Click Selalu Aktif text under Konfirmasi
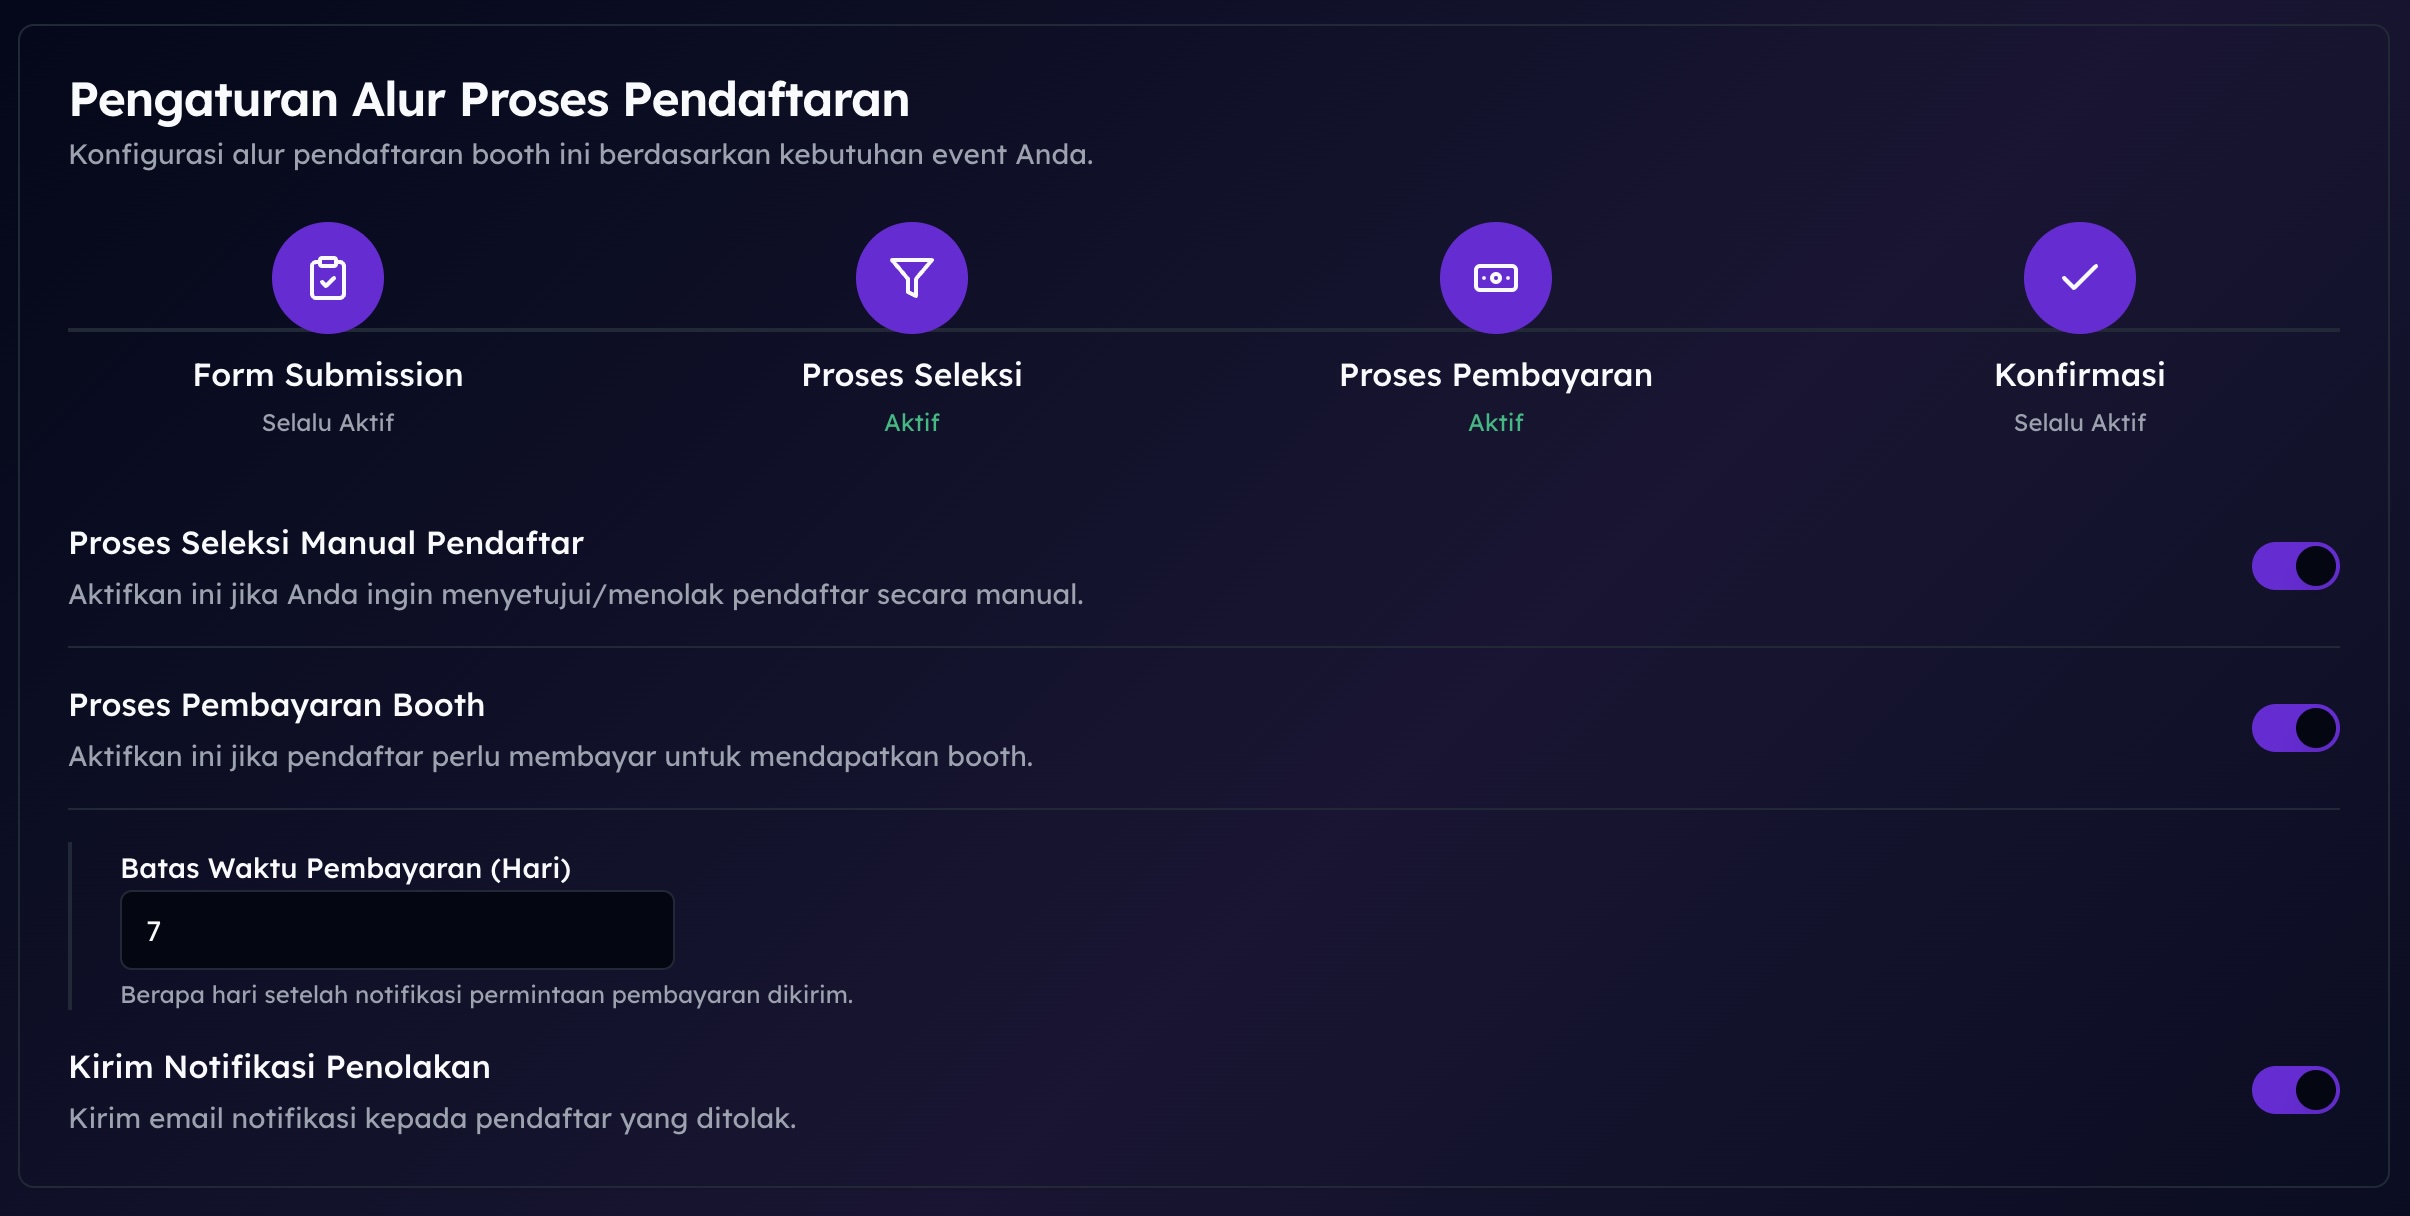The width and height of the screenshot is (2410, 1216). coord(2080,423)
